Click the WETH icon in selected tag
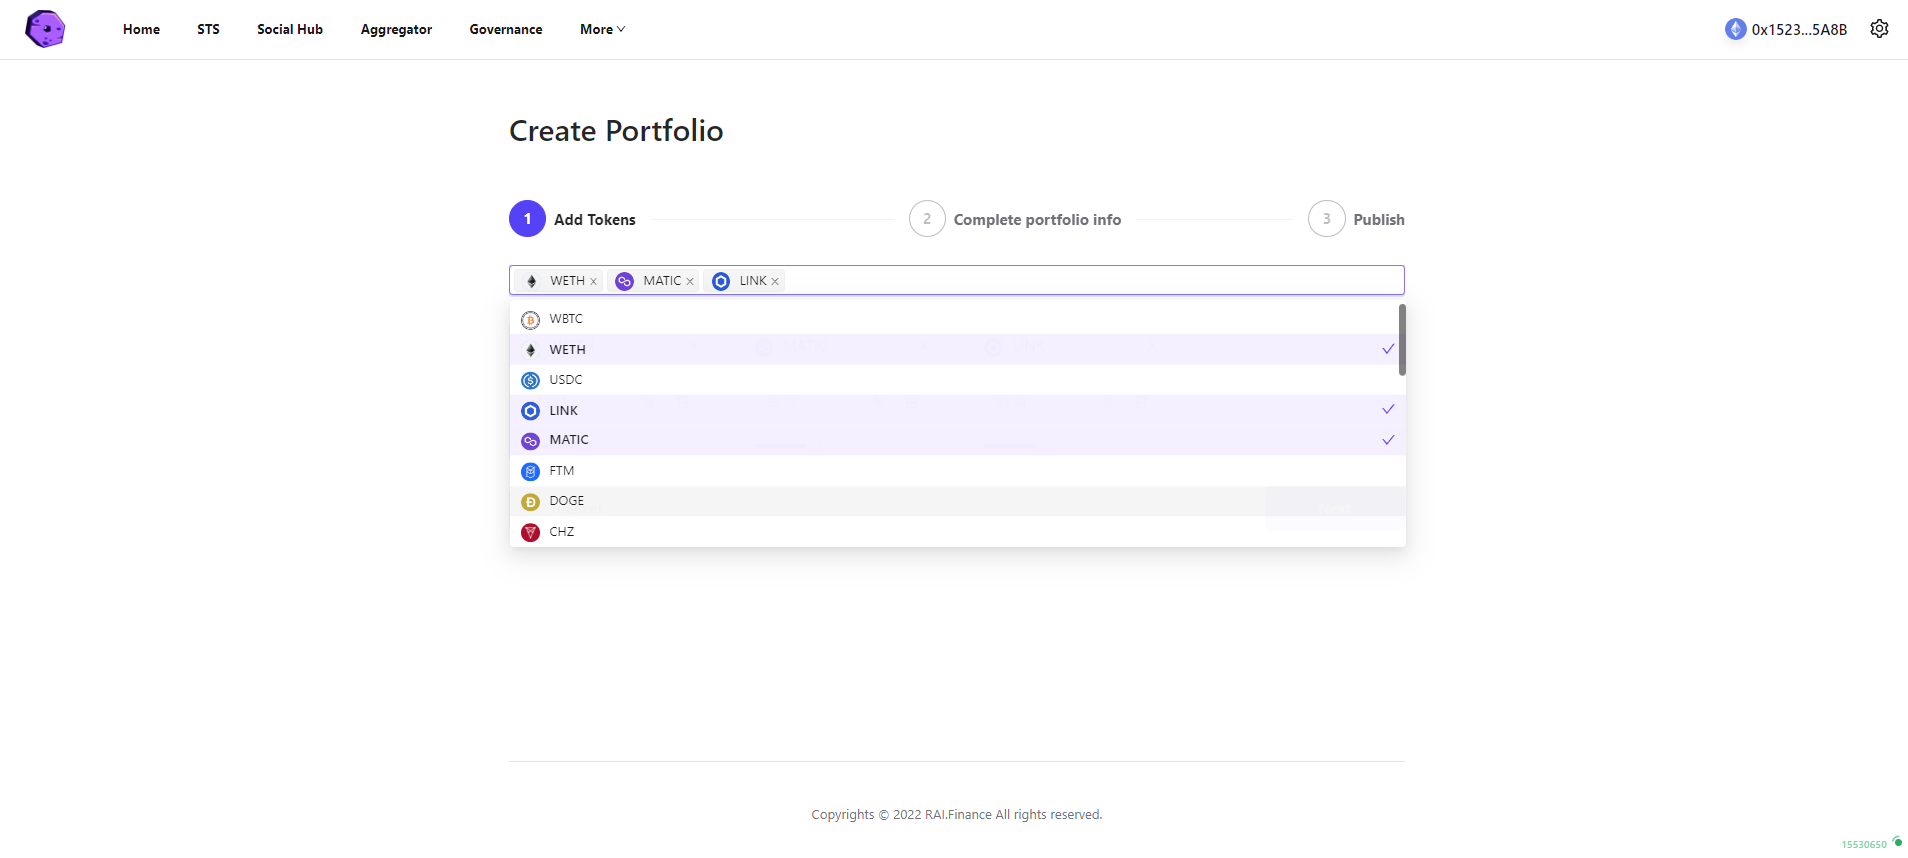The width and height of the screenshot is (1908, 858). coord(531,281)
